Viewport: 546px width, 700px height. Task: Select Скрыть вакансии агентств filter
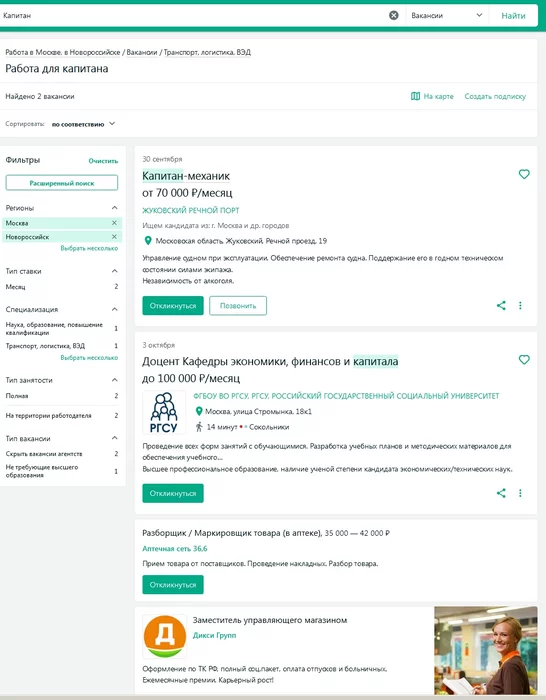click(62, 454)
